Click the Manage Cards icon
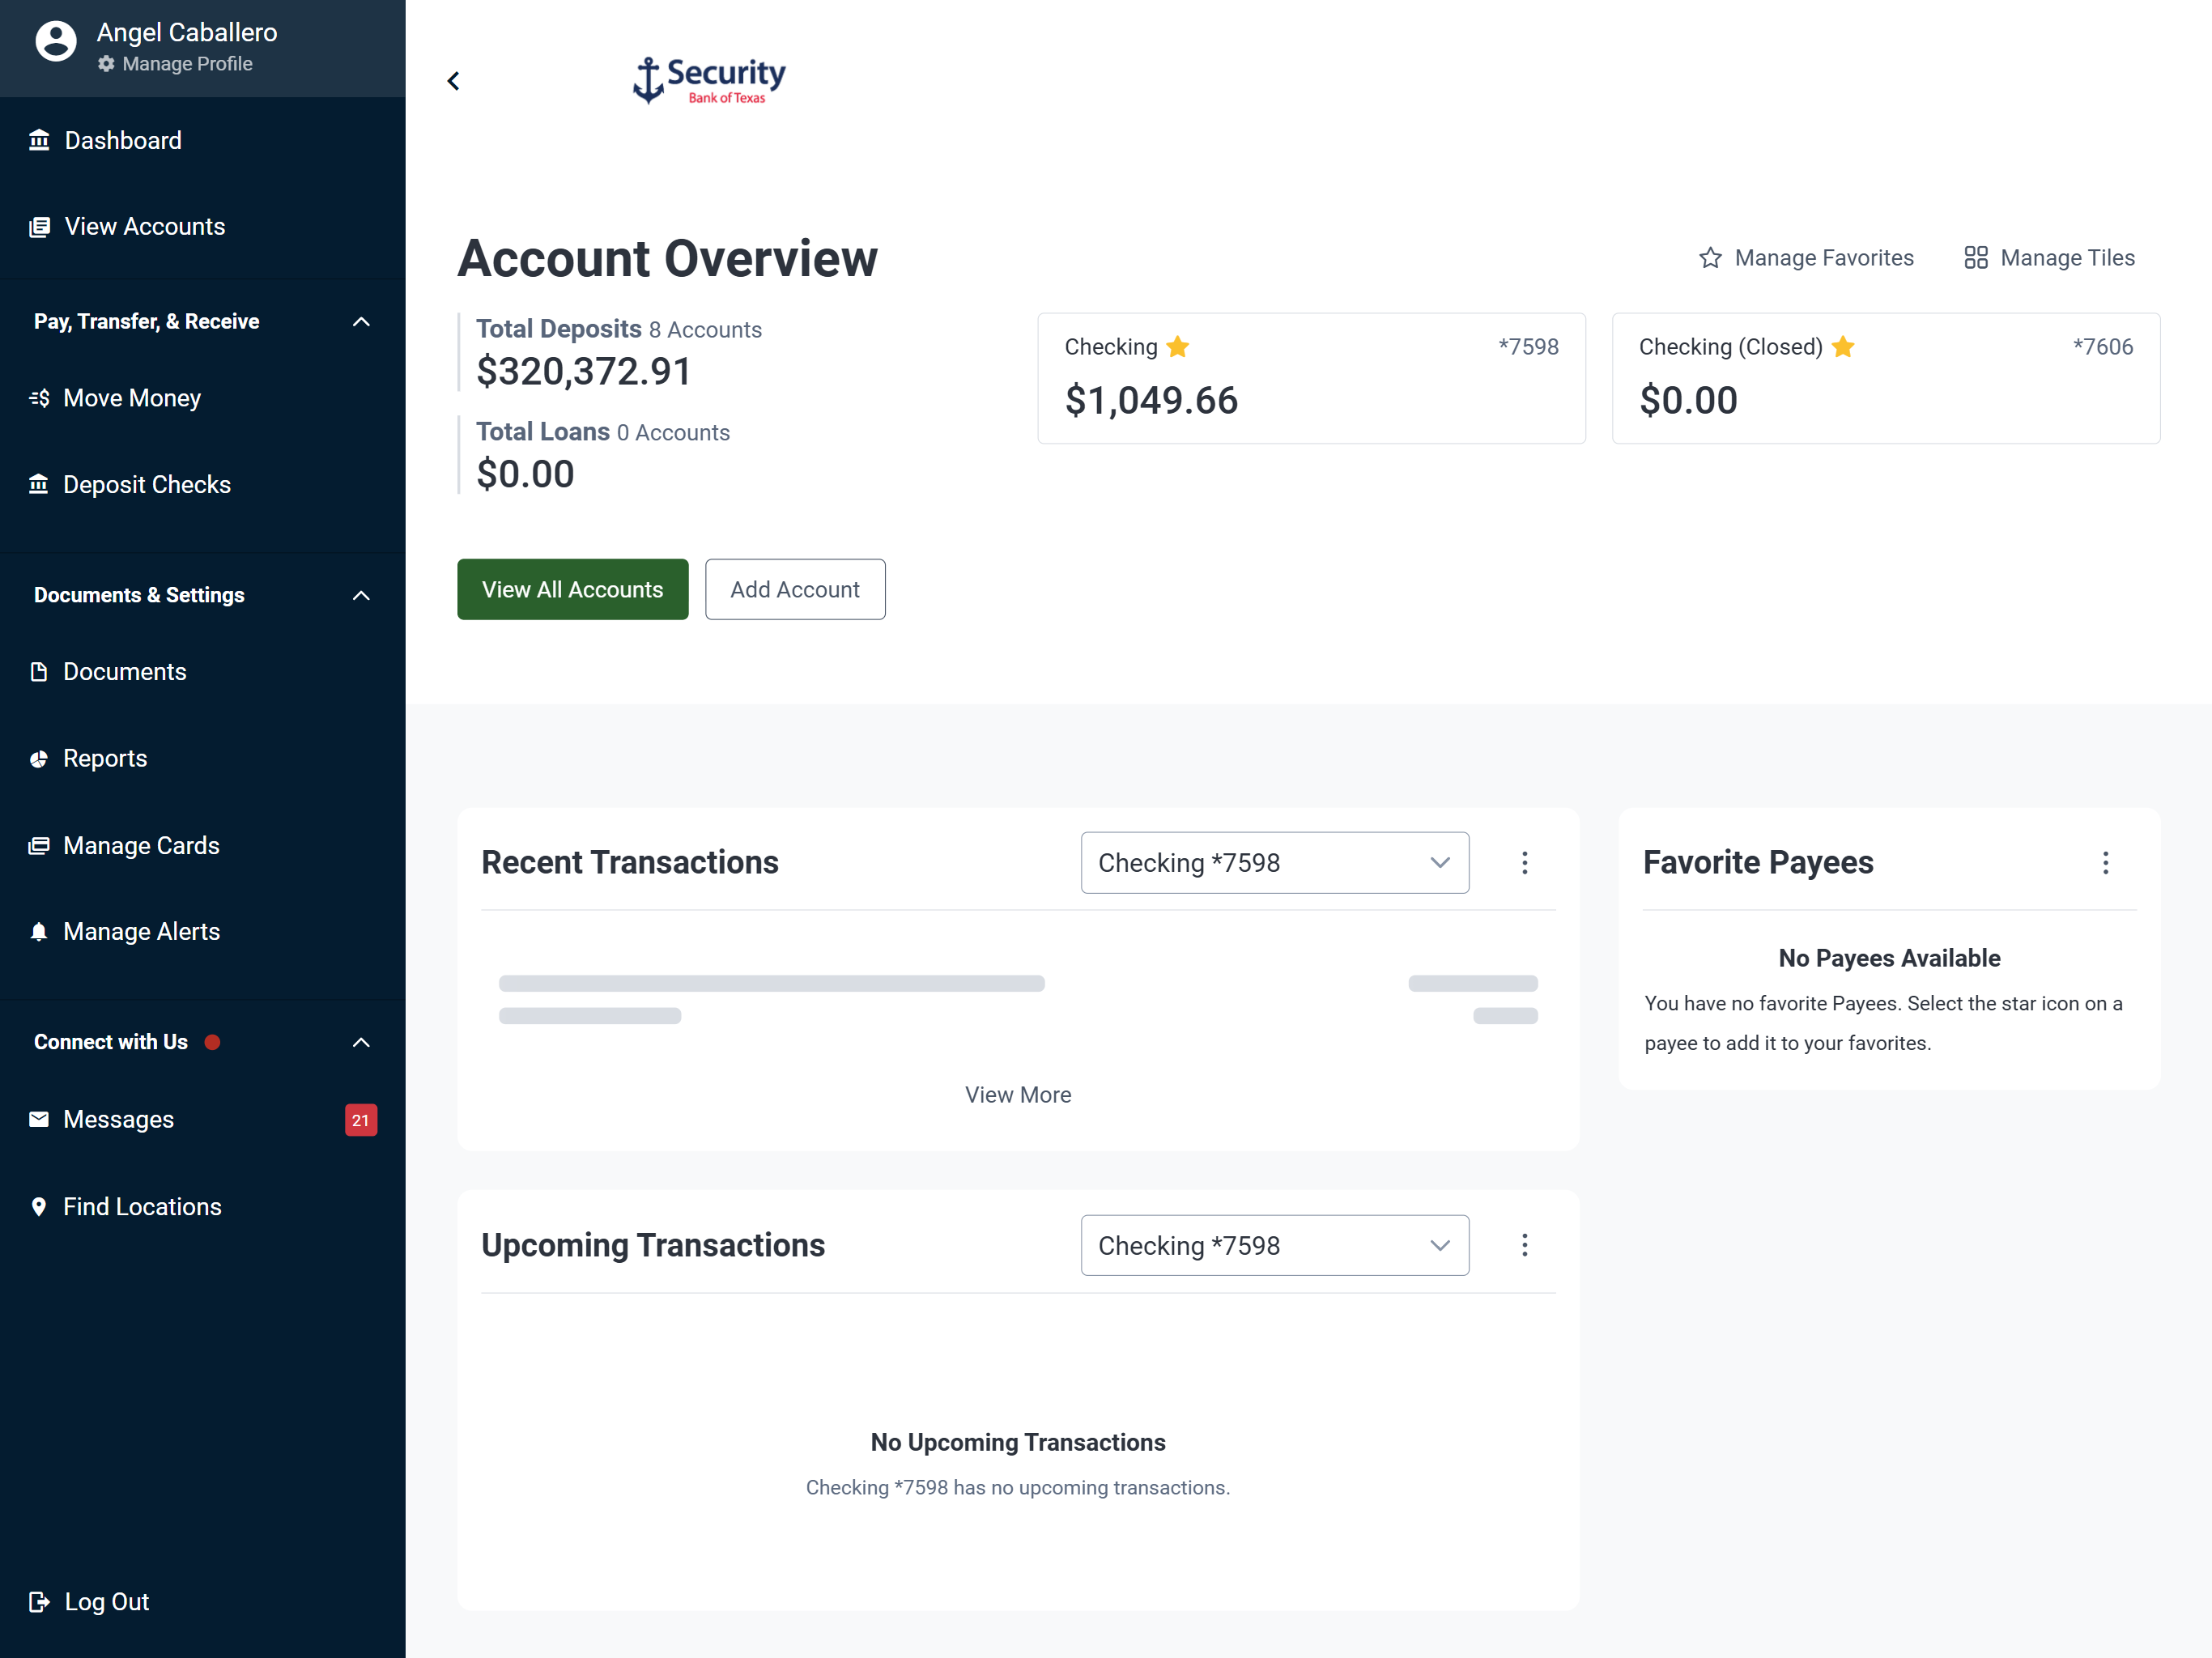This screenshot has height=1658, width=2212. click(39, 846)
